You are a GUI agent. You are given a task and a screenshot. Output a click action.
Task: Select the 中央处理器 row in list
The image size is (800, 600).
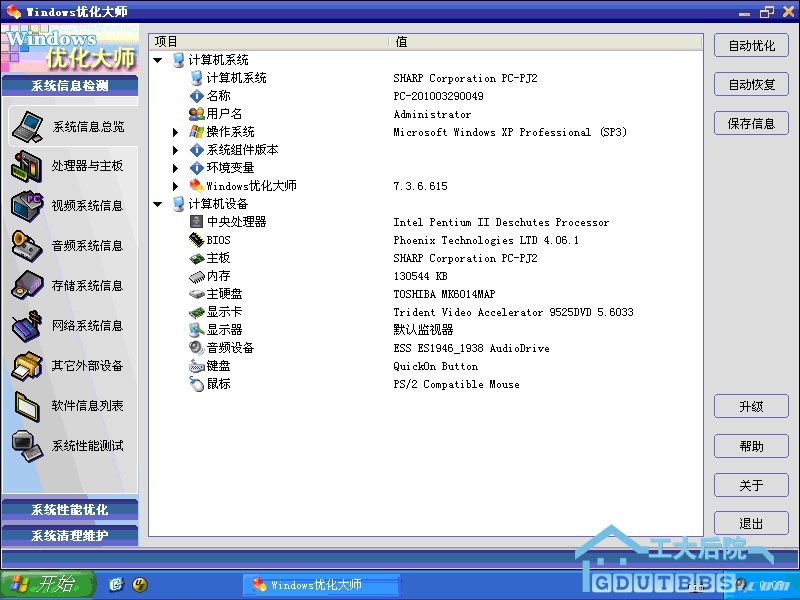(x=236, y=222)
